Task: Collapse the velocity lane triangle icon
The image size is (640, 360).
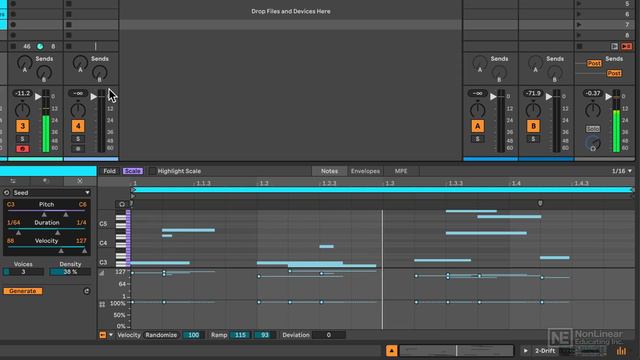Action: [x=102, y=273]
